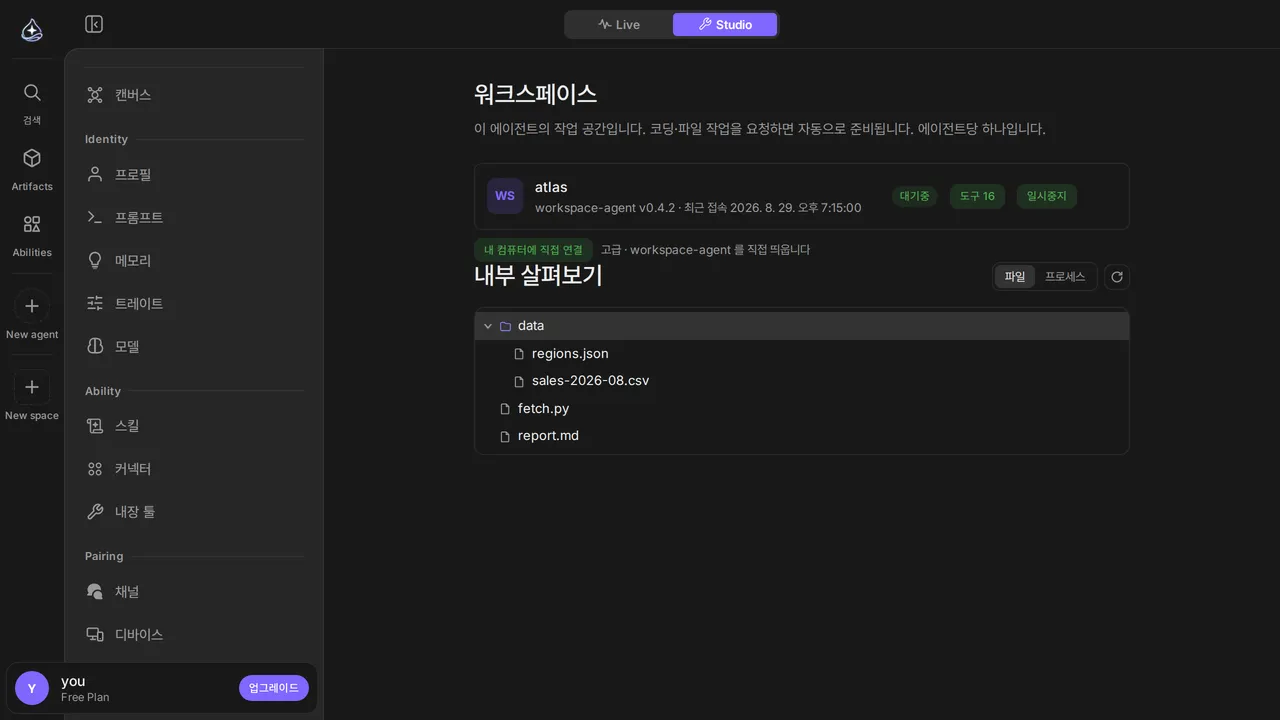Image resolution: width=1280 pixels, height=720 pixels.
Task: Open 프로필 in the sidebar
Action: click(194, 174)
